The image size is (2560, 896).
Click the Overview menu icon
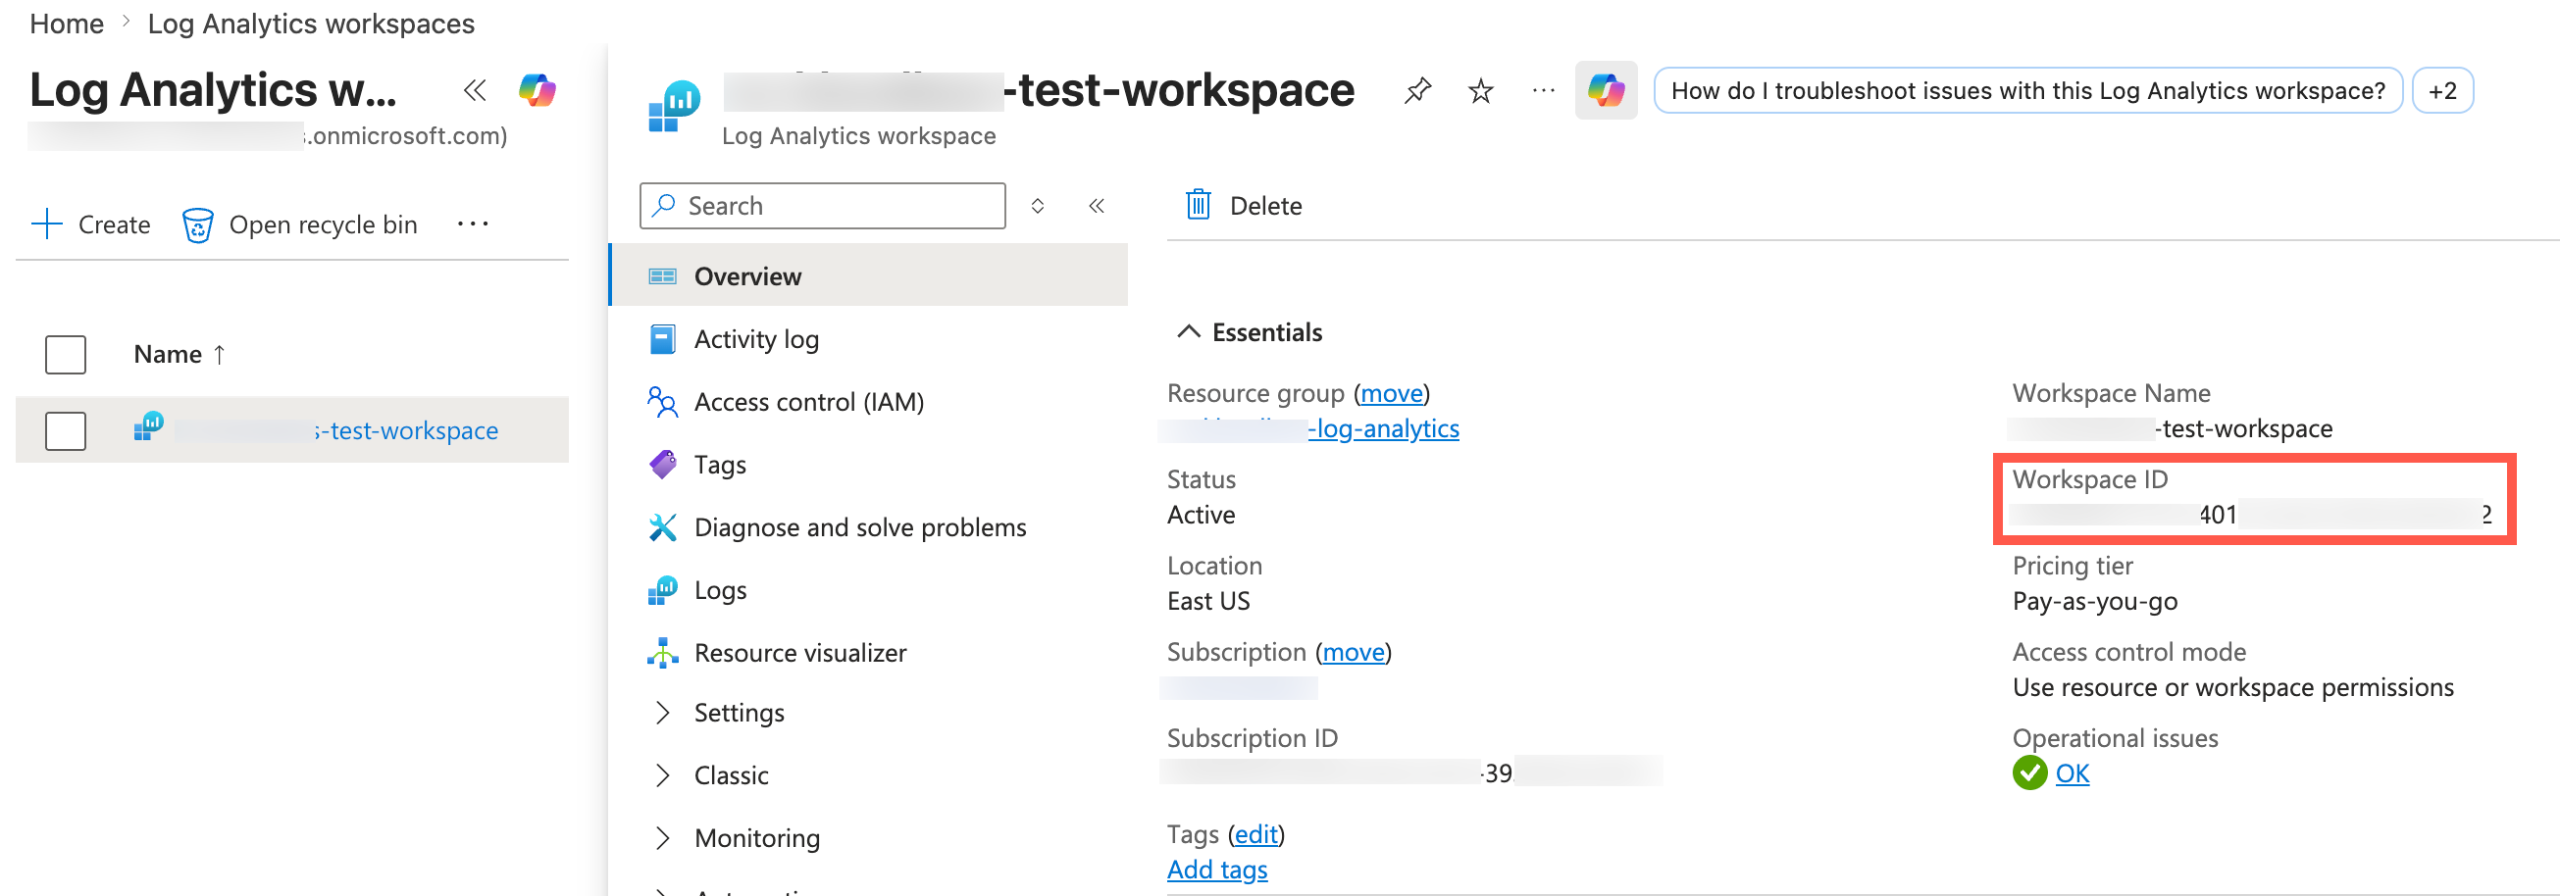coord(662,276)
